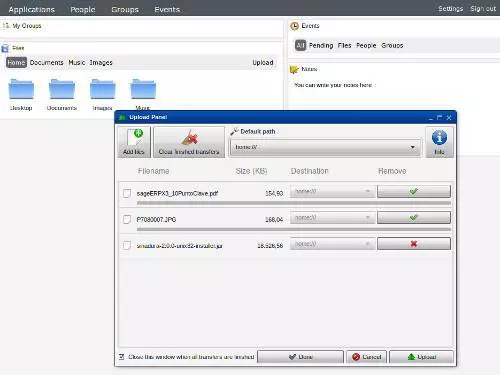Image resolution: width=500 pixels, height=375 pixels.
Task: Click the Upload Panel title icon
Action: pyautogui.click(x=122, y=117)
